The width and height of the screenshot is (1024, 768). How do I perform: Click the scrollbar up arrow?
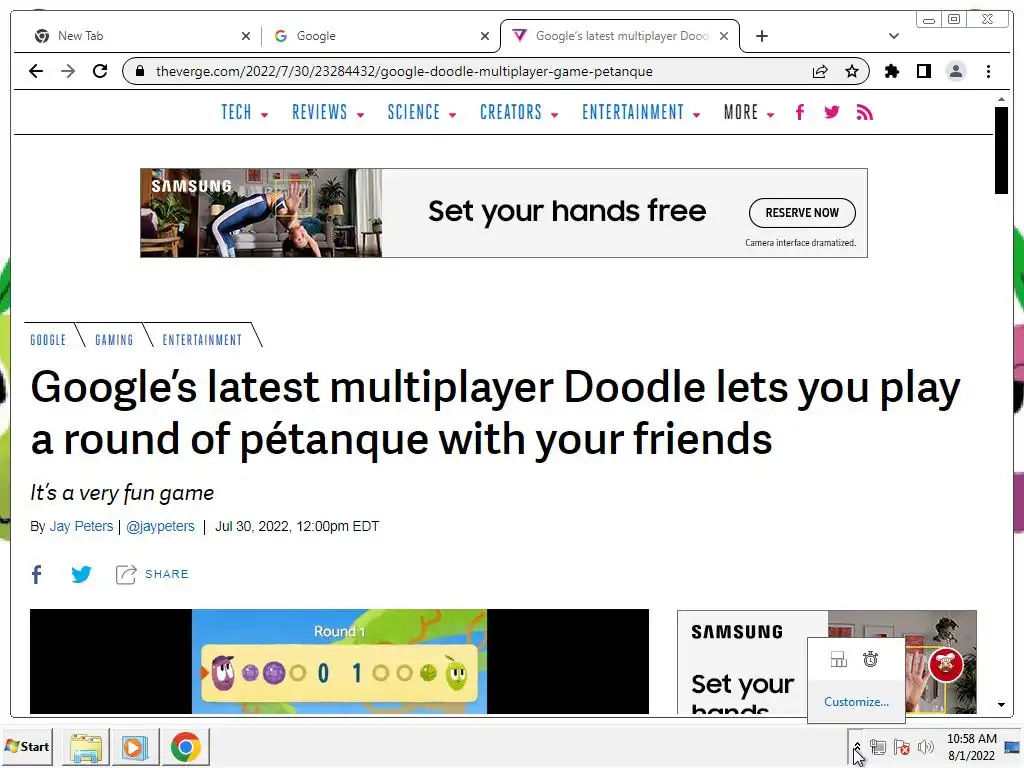(1000, 99)
